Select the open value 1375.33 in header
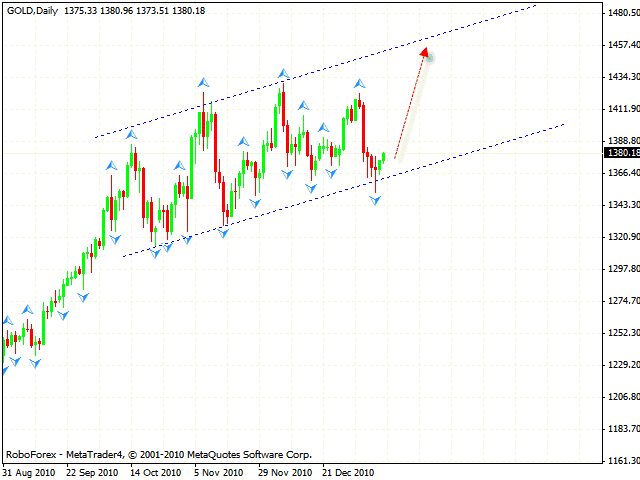The image size is (640, 480). [x=80, y=11]
